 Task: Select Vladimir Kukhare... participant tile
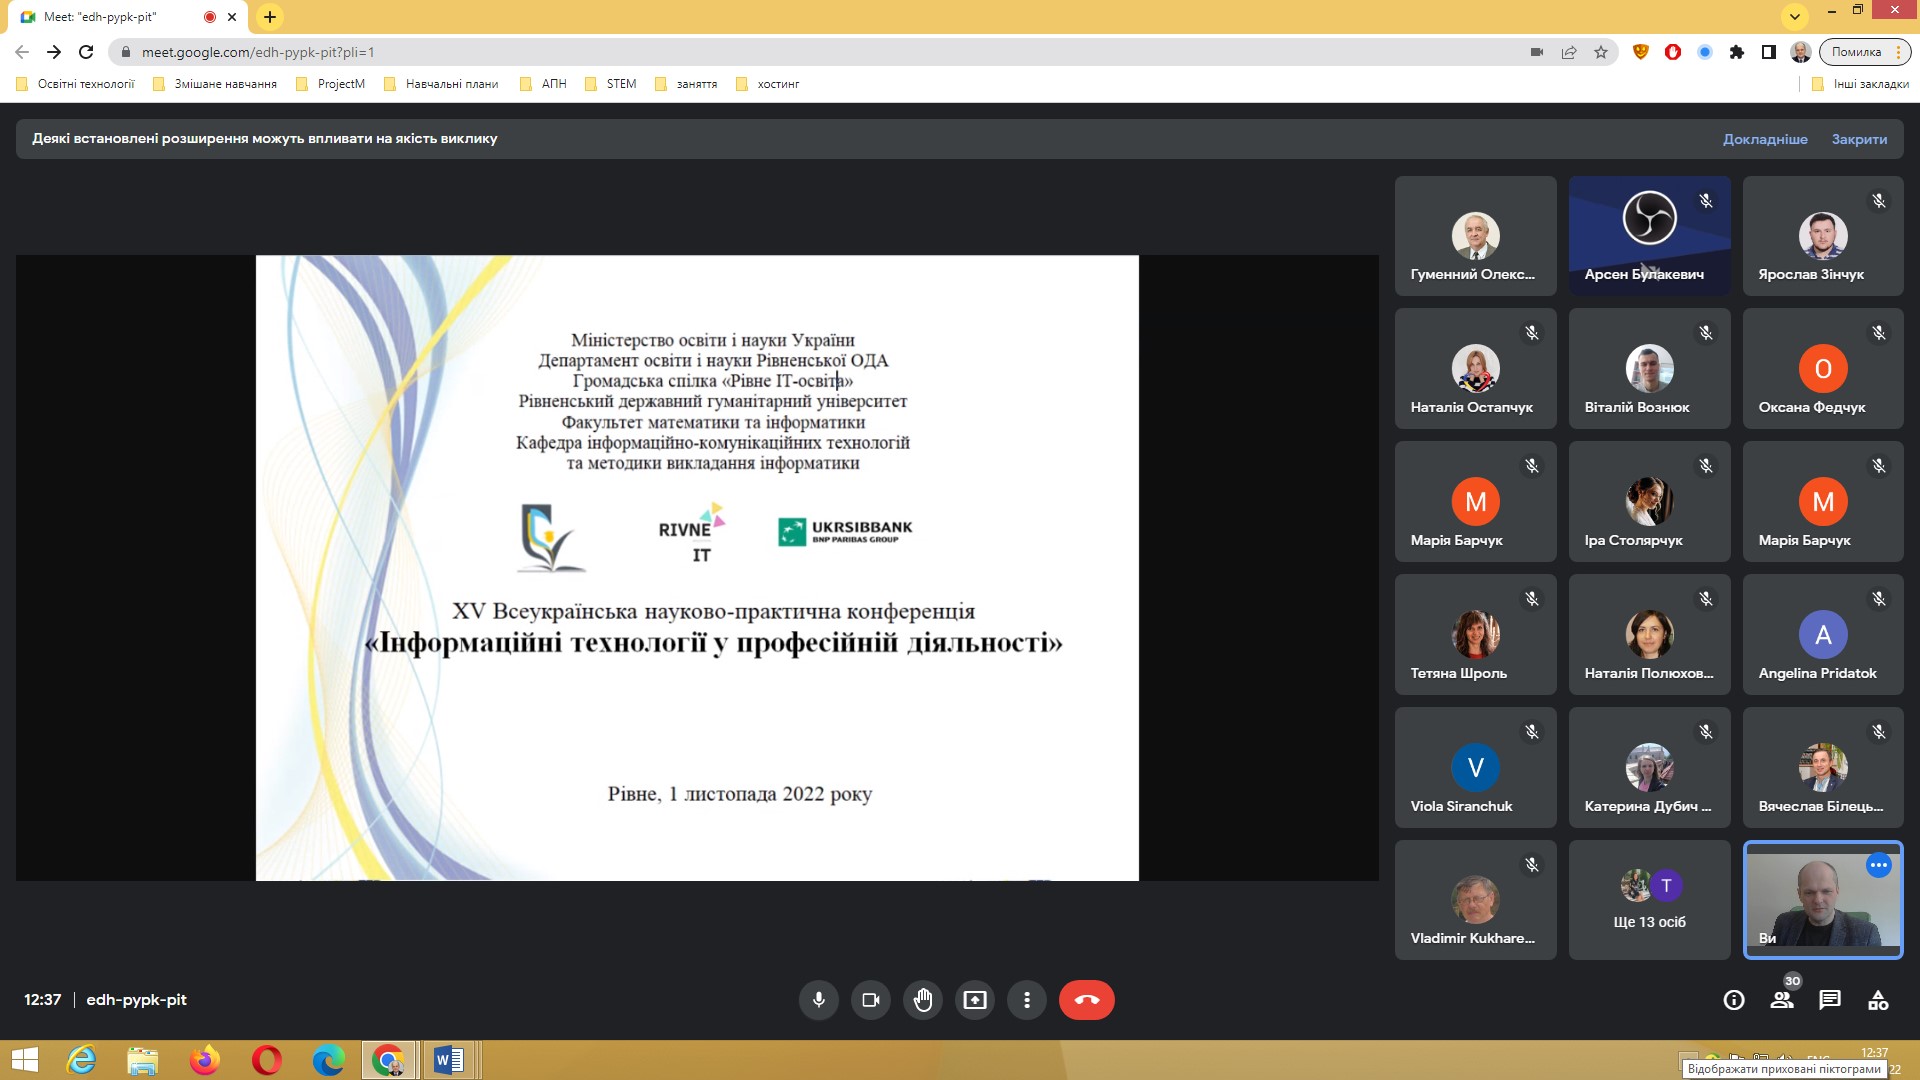coord(1475,900)
